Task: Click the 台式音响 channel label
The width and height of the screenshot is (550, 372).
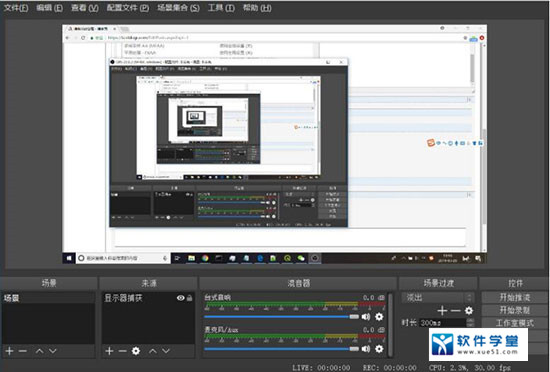Action: pyautogui.click(x=217, y=297)
